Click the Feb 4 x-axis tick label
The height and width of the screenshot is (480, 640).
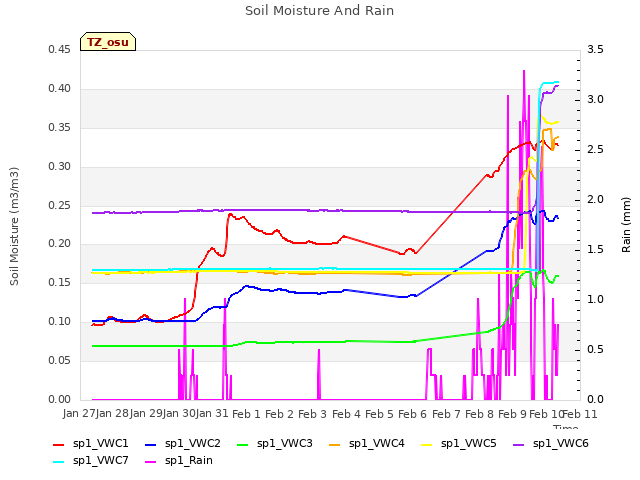(x=346, y=414)
